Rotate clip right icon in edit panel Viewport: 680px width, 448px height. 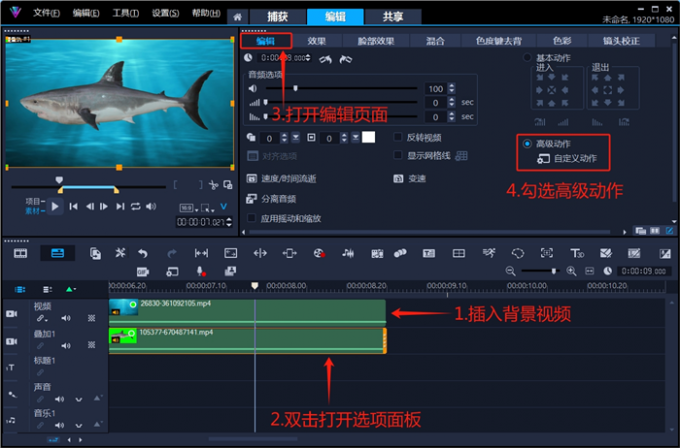click(x=346, y=59)
